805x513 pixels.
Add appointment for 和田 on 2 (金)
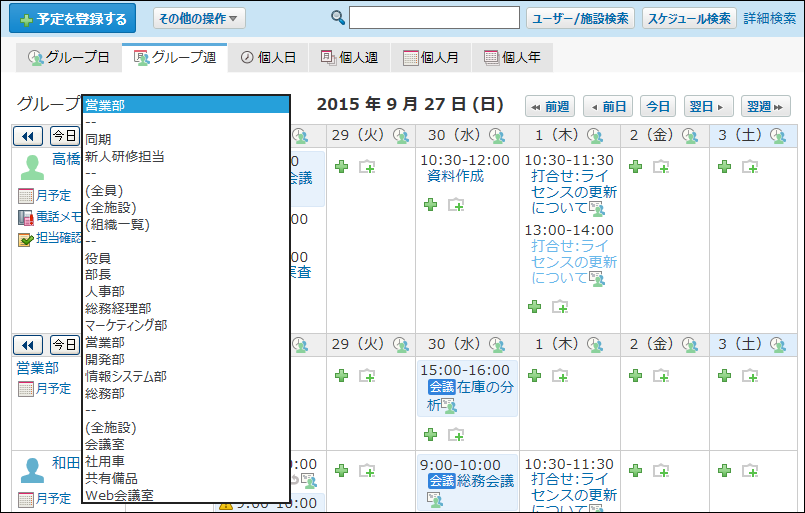(636, 470)
